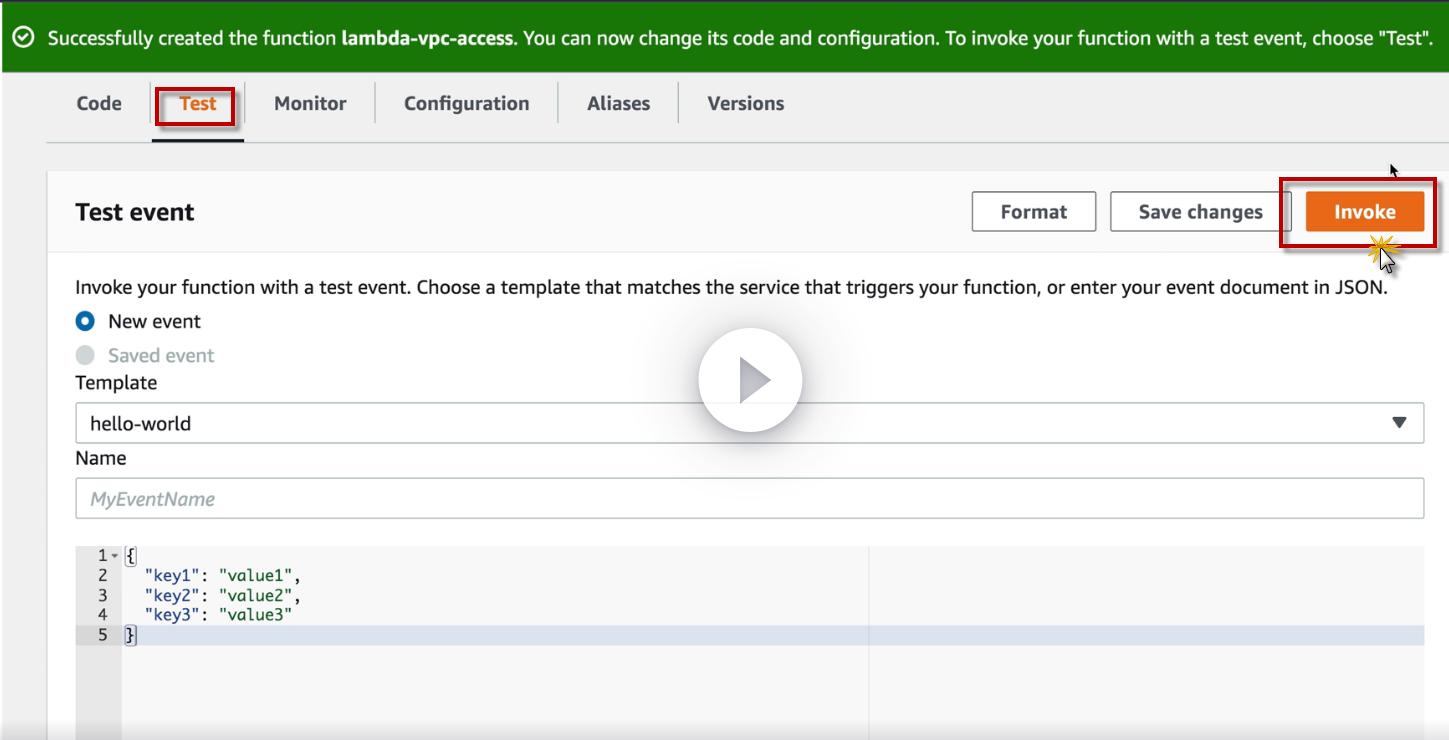Select the New event radio button
The height and width of the screenshot is (740, 1449).
(x=86, y=321)
